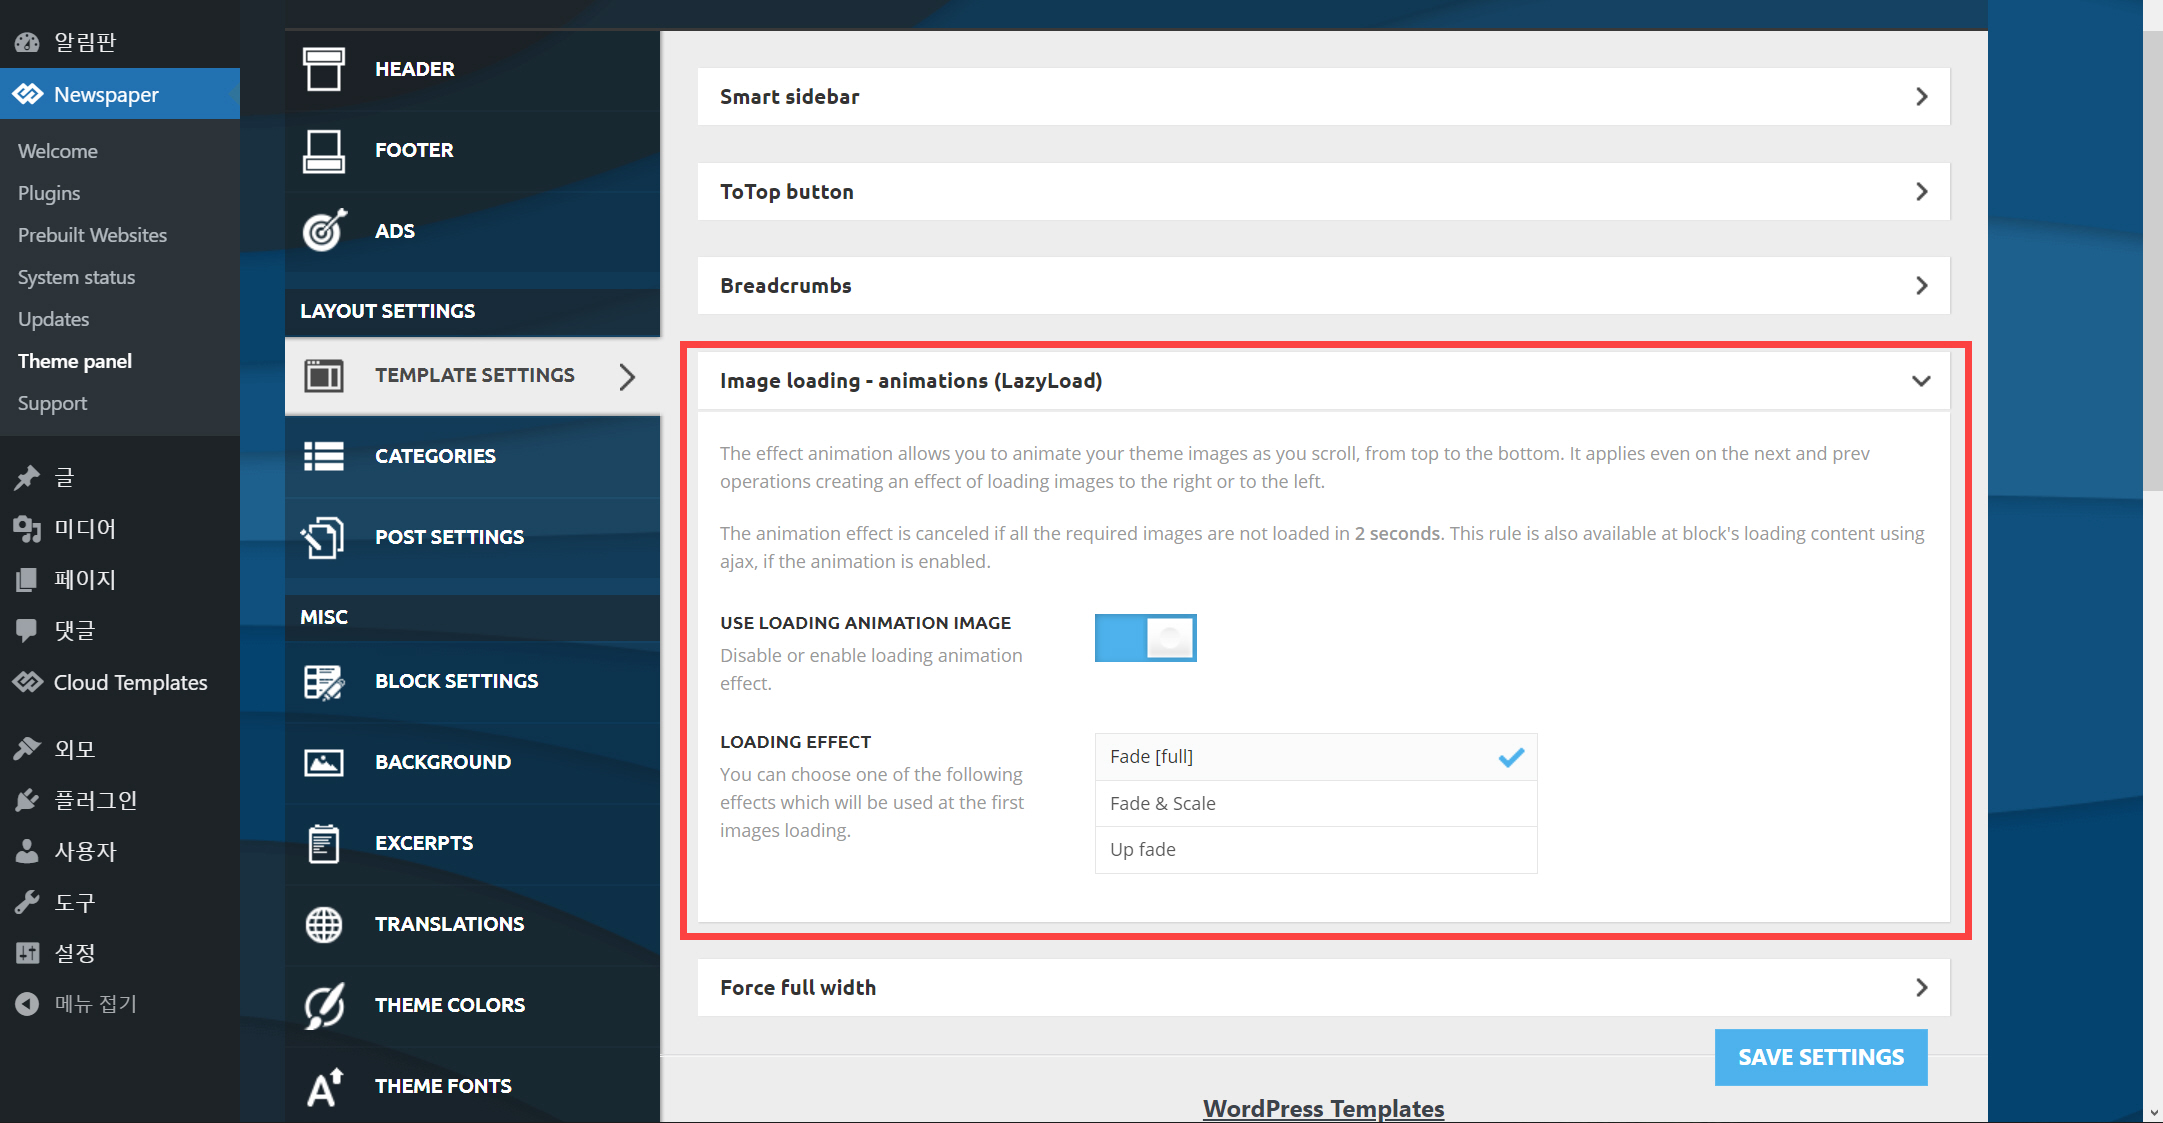Screen dimensions: 2163x1123
Task: Open the WordPress Templates link
Action: tap(1323, 1108)
